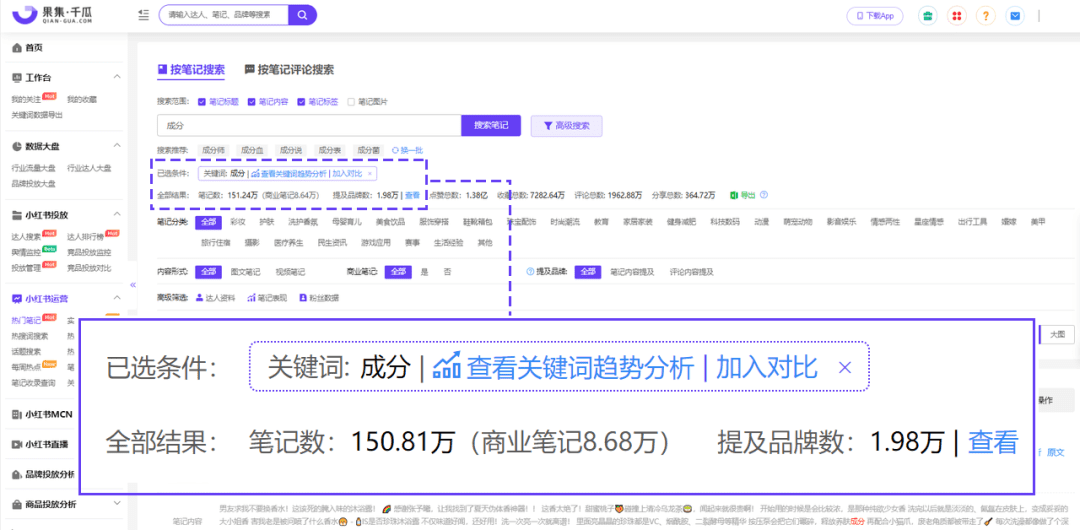Click the 小红书投放 folder icon

(x=17, y=215)
